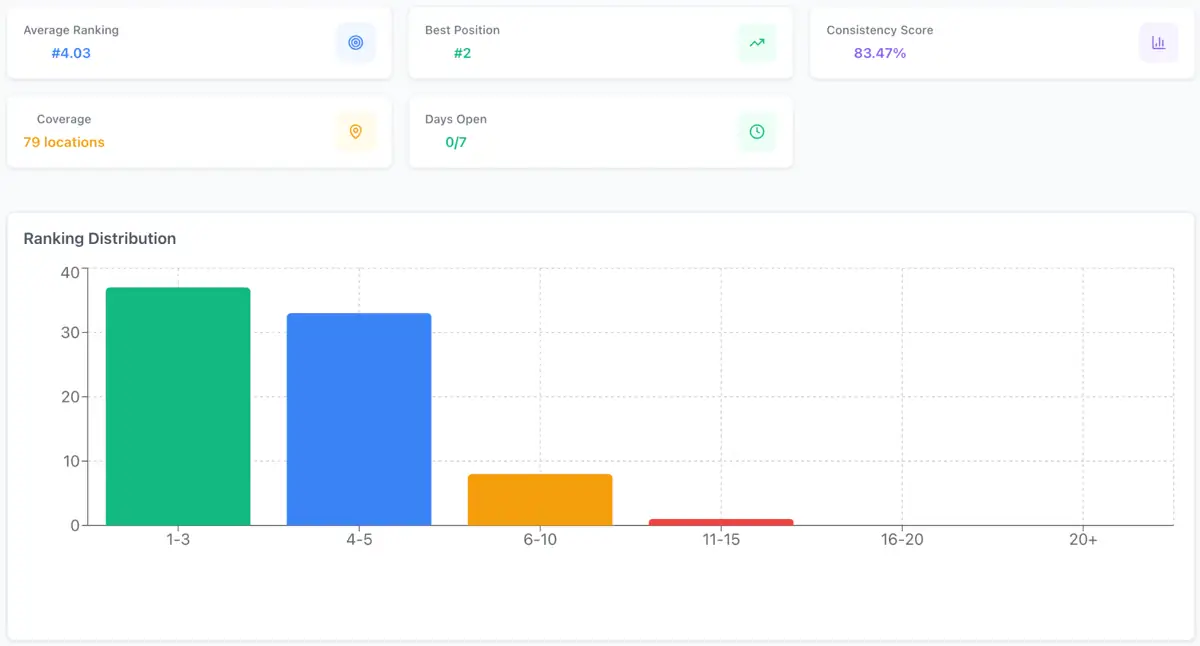Click the target icon in Average Ranking card

(x=355, y=43)
